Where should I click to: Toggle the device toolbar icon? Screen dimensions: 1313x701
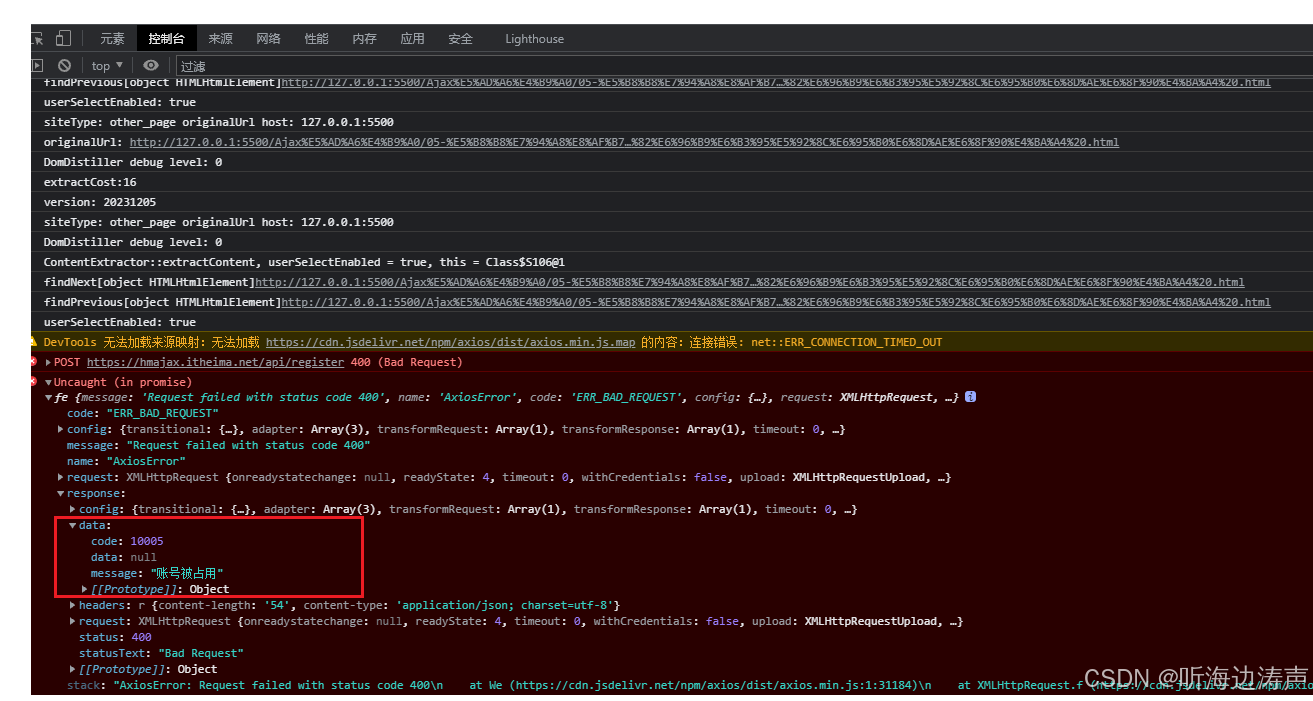click(x=63, y=38)
